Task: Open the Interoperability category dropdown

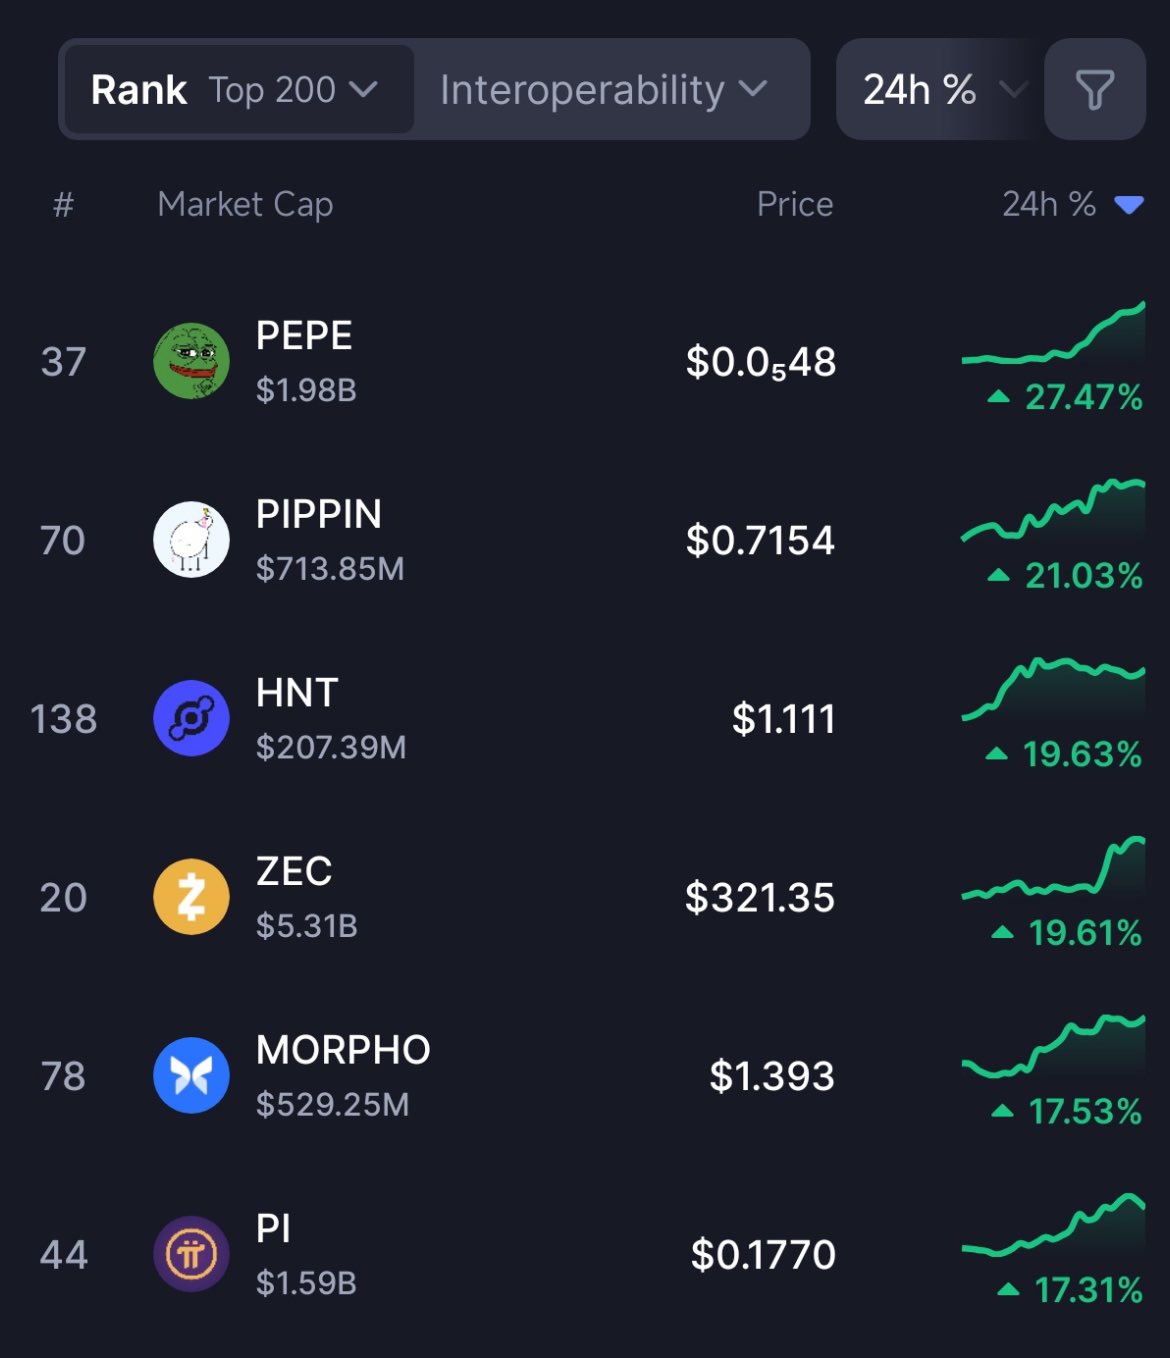Action: pos(603,90)
